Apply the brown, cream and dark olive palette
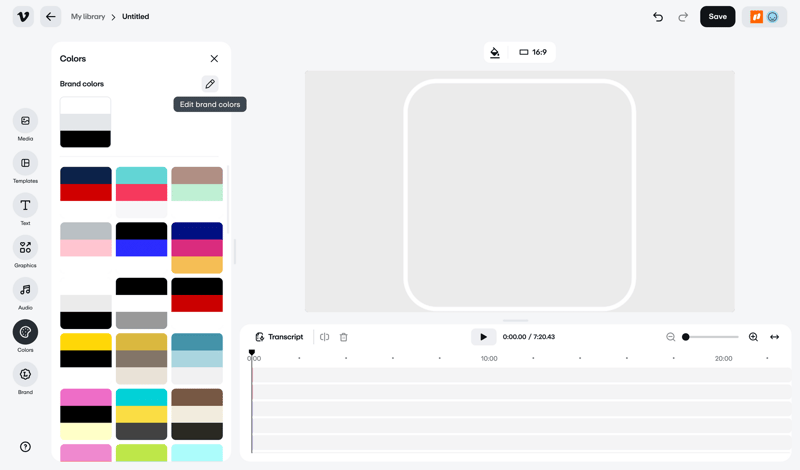Image resolution: width=800 pixels, height=470 pixels. 197,414
